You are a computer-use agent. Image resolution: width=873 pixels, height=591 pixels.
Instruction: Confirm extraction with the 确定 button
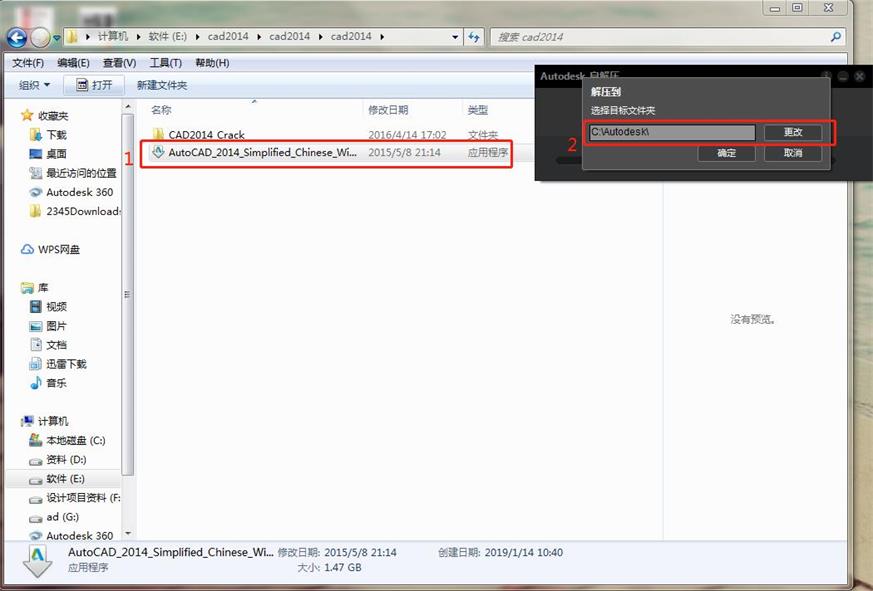click(726, 153)
